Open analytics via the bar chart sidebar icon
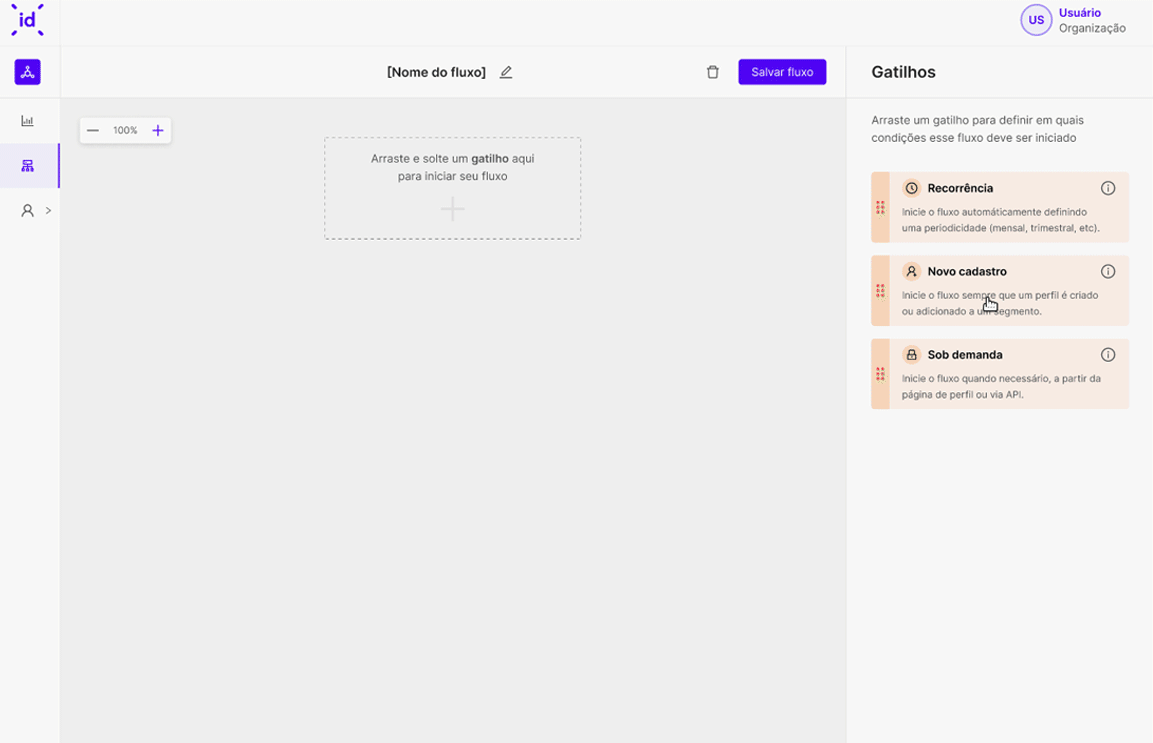 tap(28, 120)
